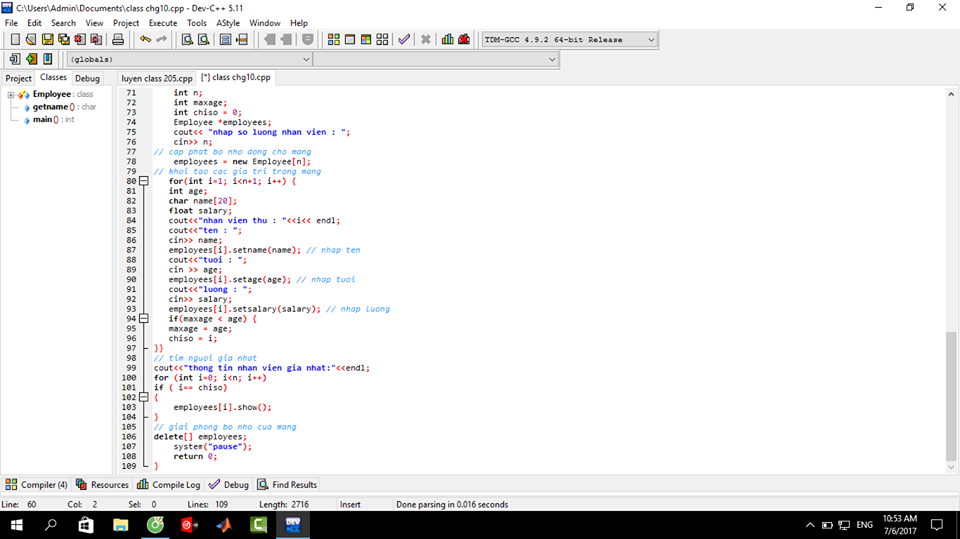Toggle code fold at line 102
Viewport: 960px width, 539px height.
[x=145, y=397]
